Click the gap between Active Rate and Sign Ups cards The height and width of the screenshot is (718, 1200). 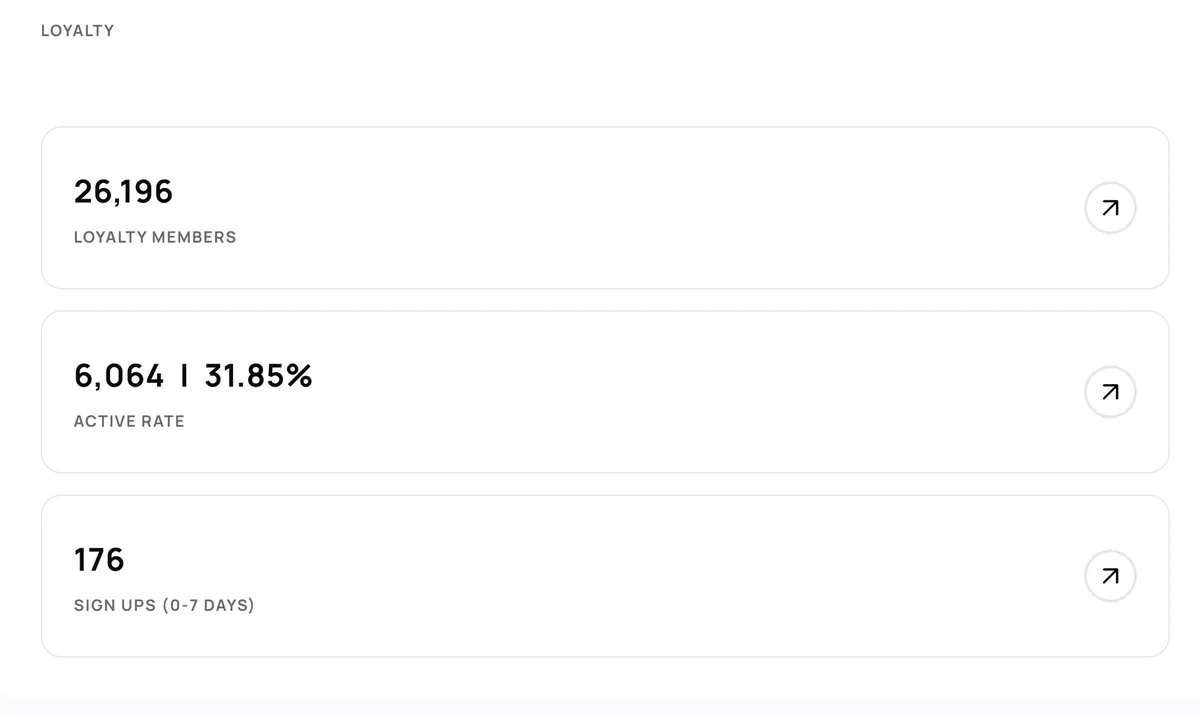coord(600,484)
